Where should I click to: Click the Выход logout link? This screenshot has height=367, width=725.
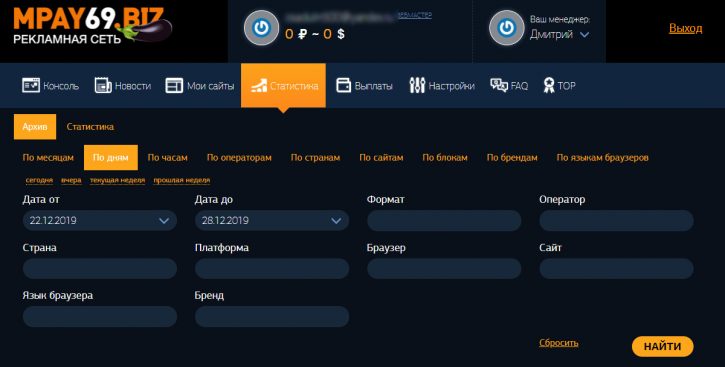point(686,28)
